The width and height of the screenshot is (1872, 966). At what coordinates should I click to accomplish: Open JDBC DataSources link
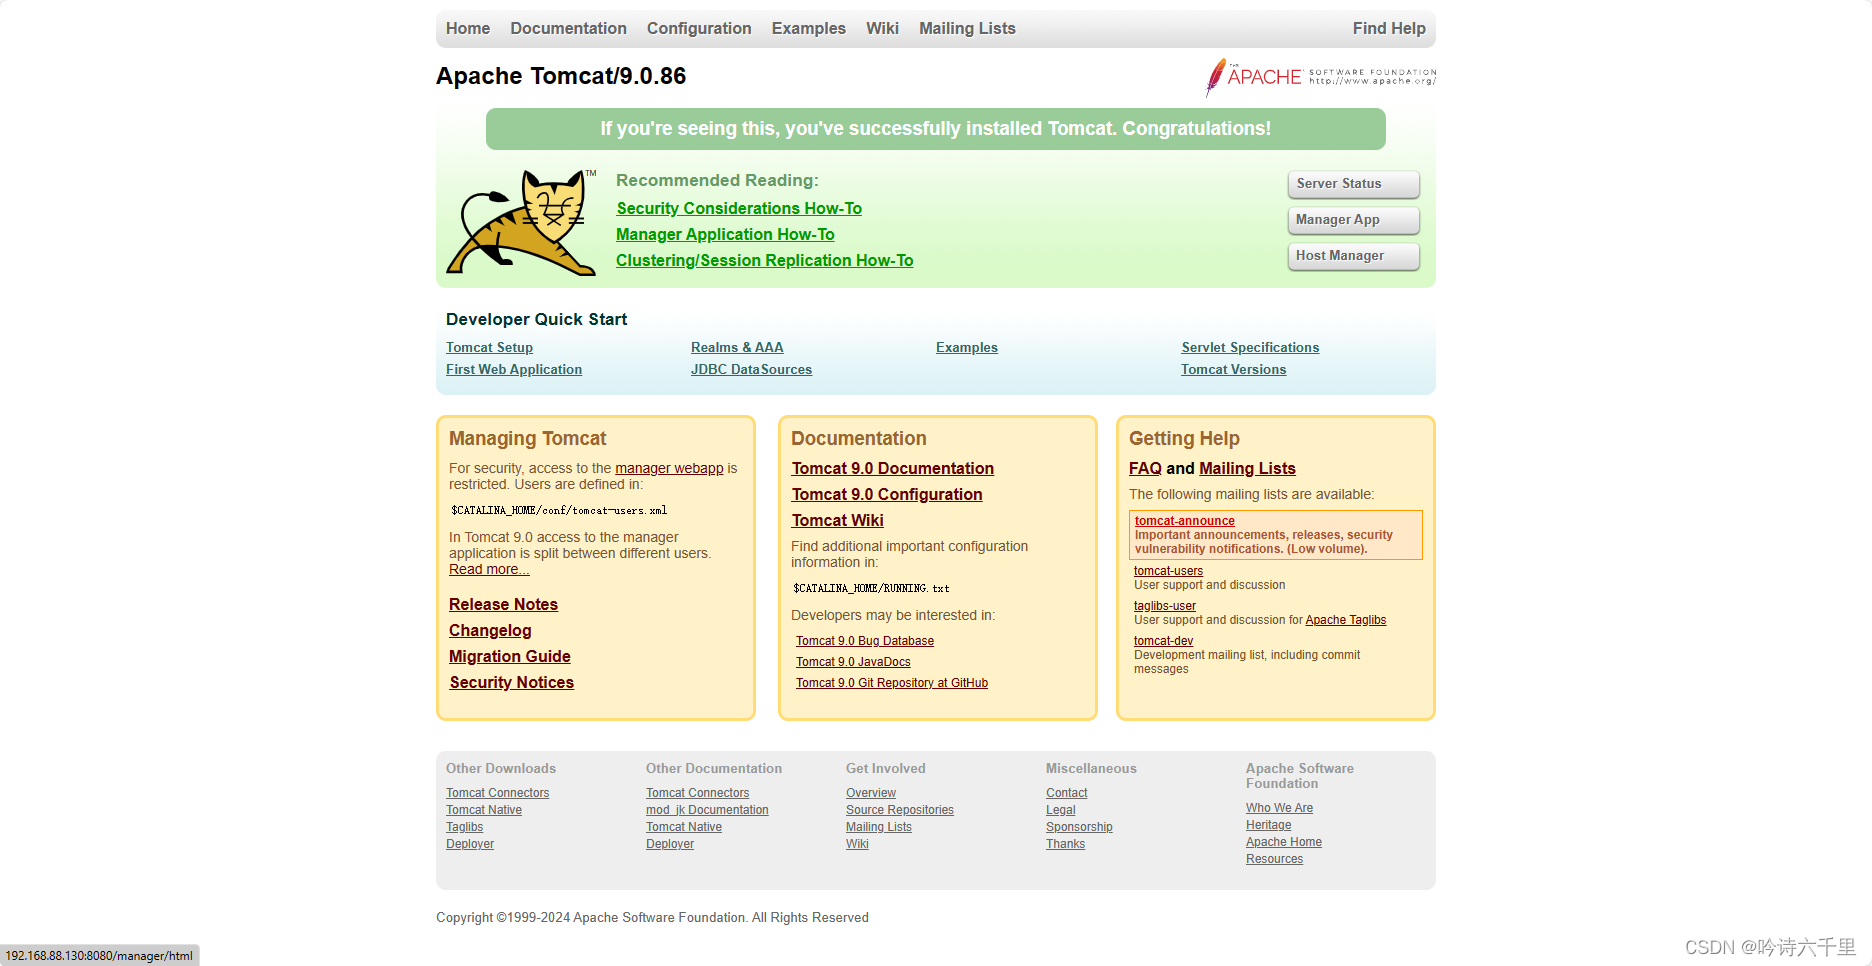pos(751,369)
